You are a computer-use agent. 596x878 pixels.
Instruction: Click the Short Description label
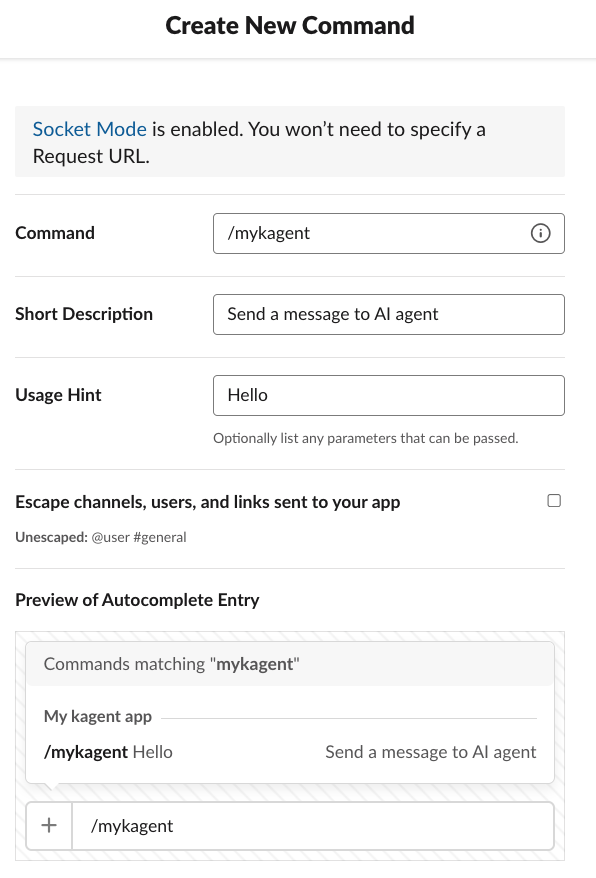tap(84, 314)
